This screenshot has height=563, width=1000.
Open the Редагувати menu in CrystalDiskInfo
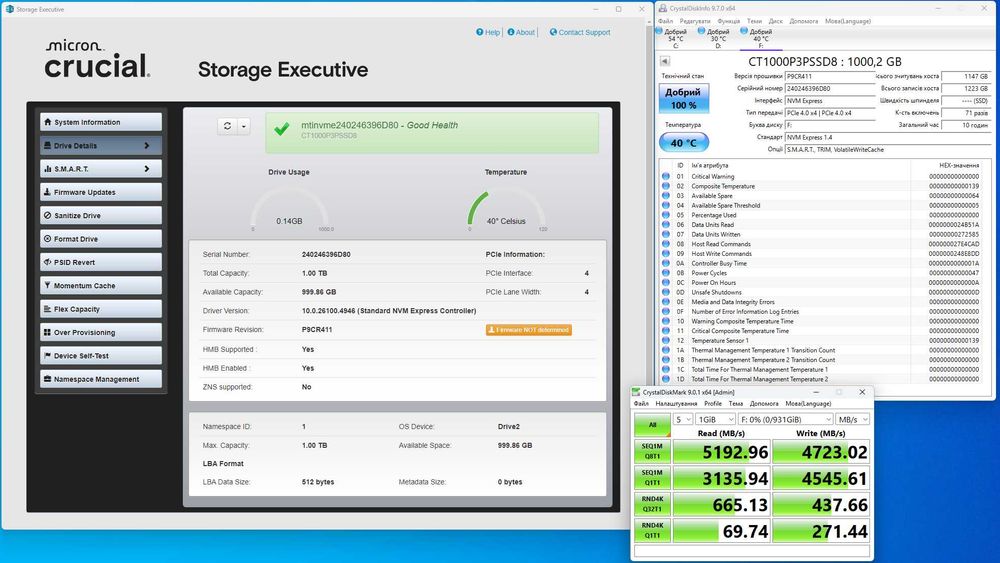tap(695, 21)
